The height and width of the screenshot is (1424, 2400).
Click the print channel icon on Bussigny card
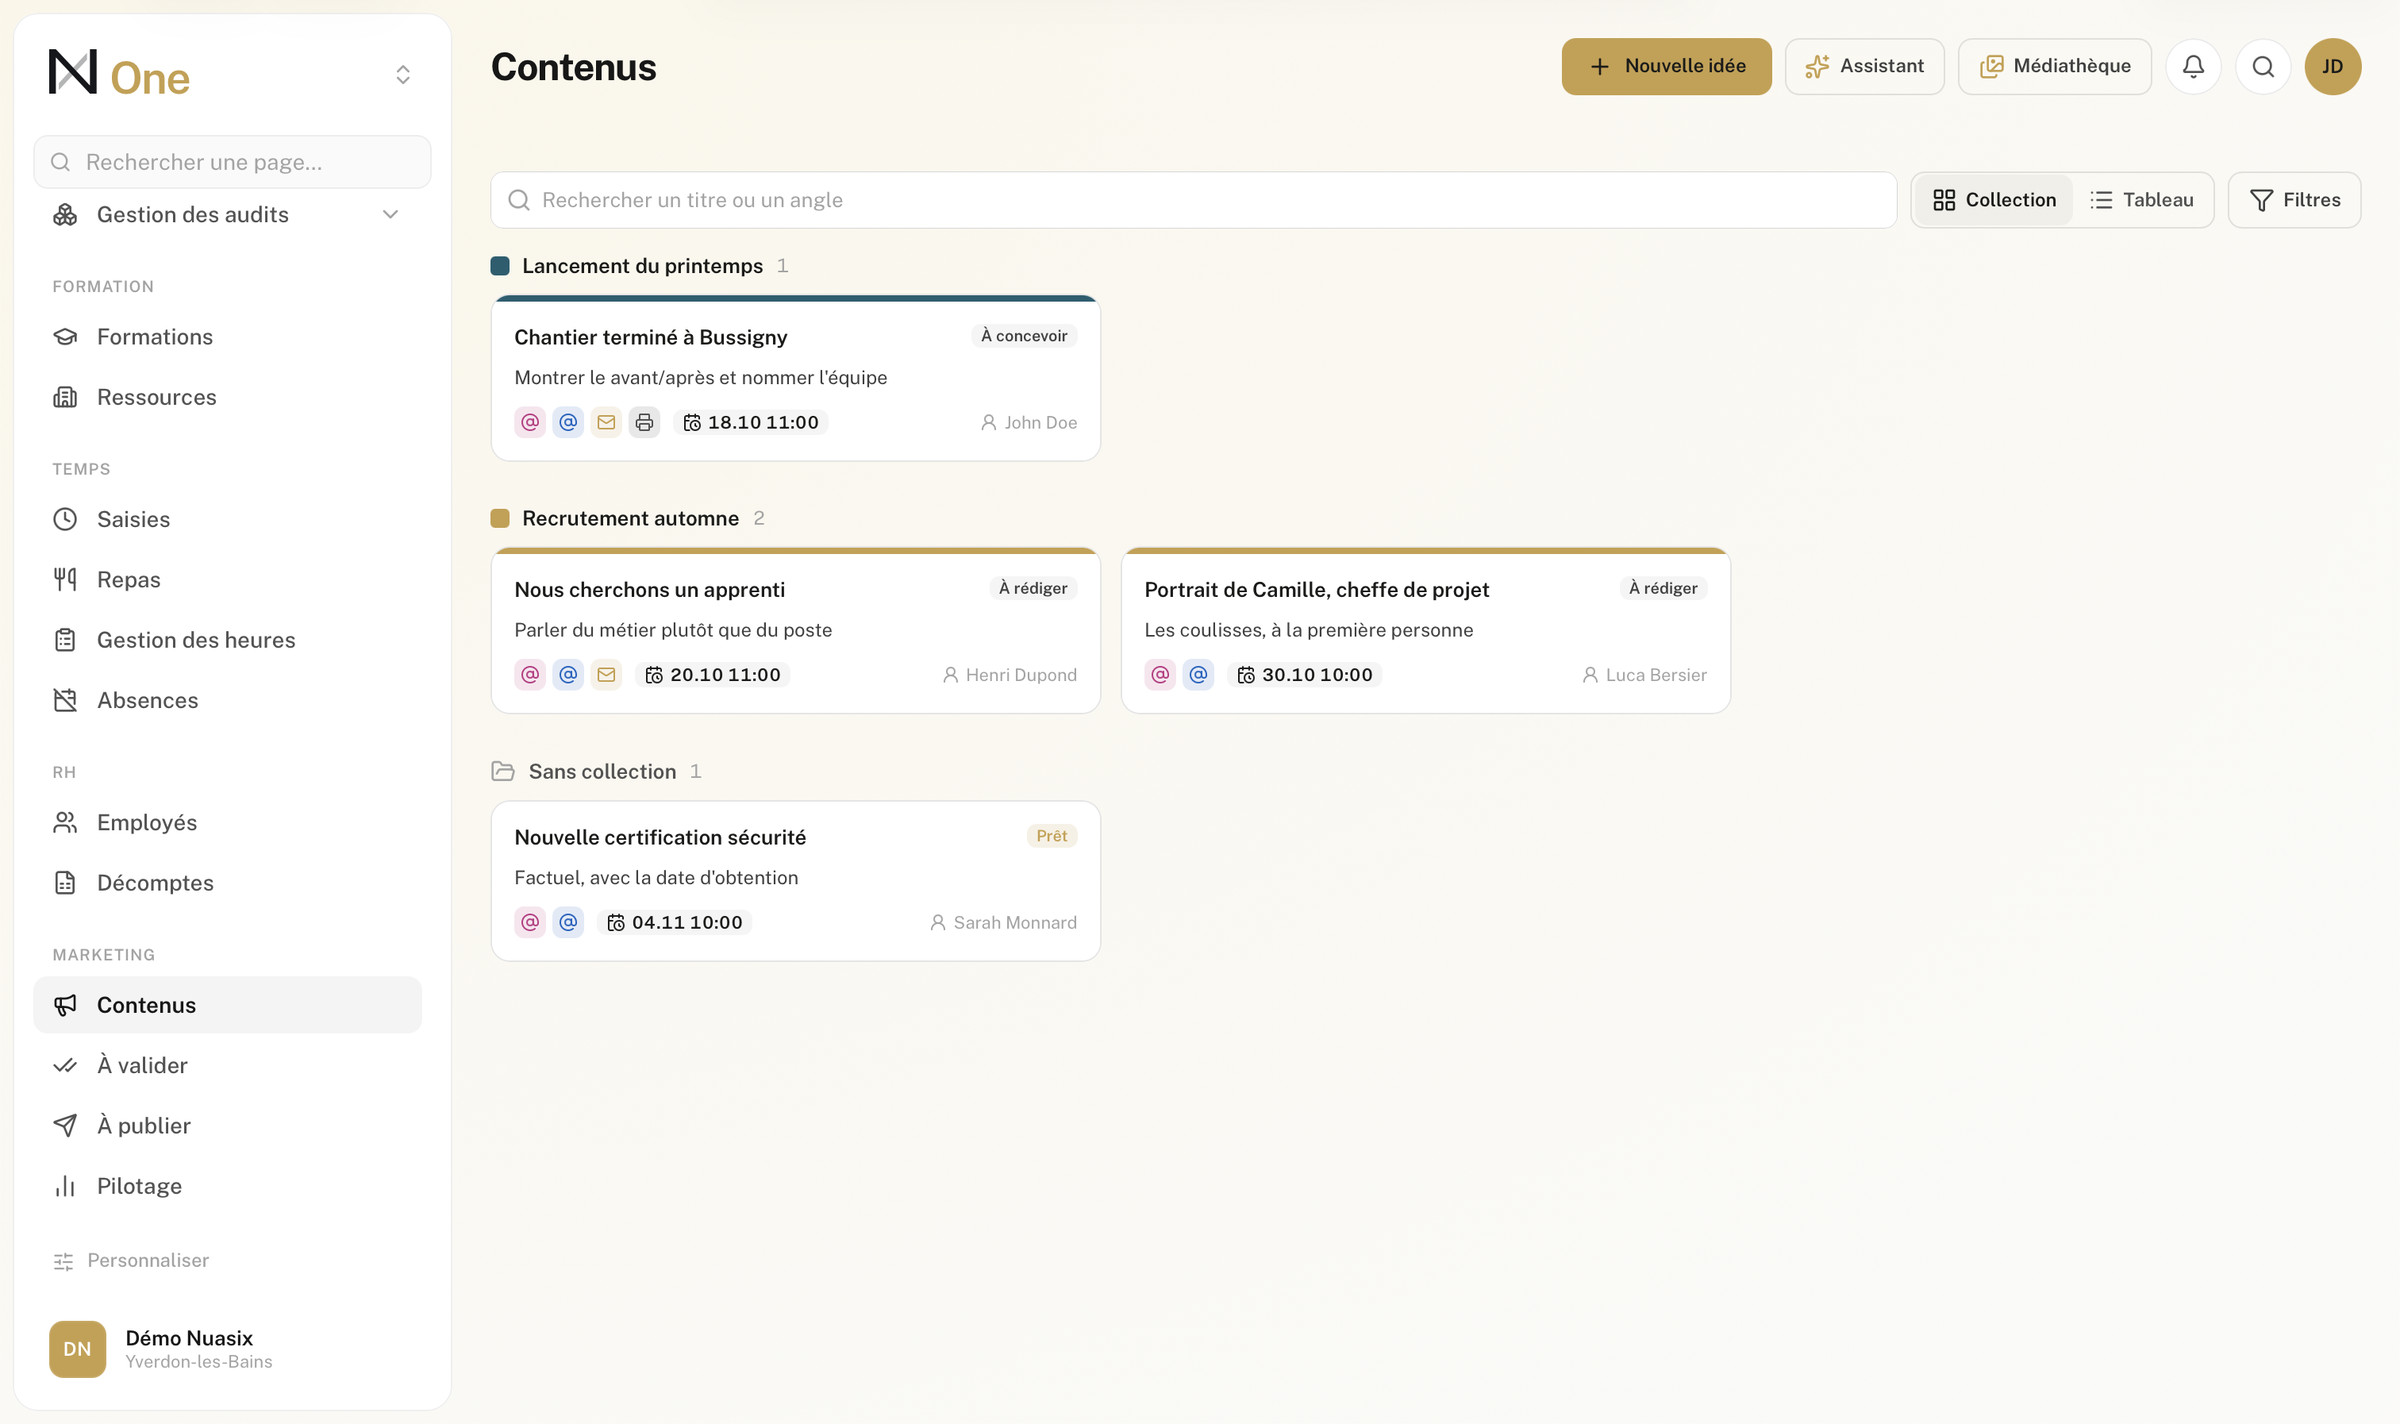pos(644,422)
